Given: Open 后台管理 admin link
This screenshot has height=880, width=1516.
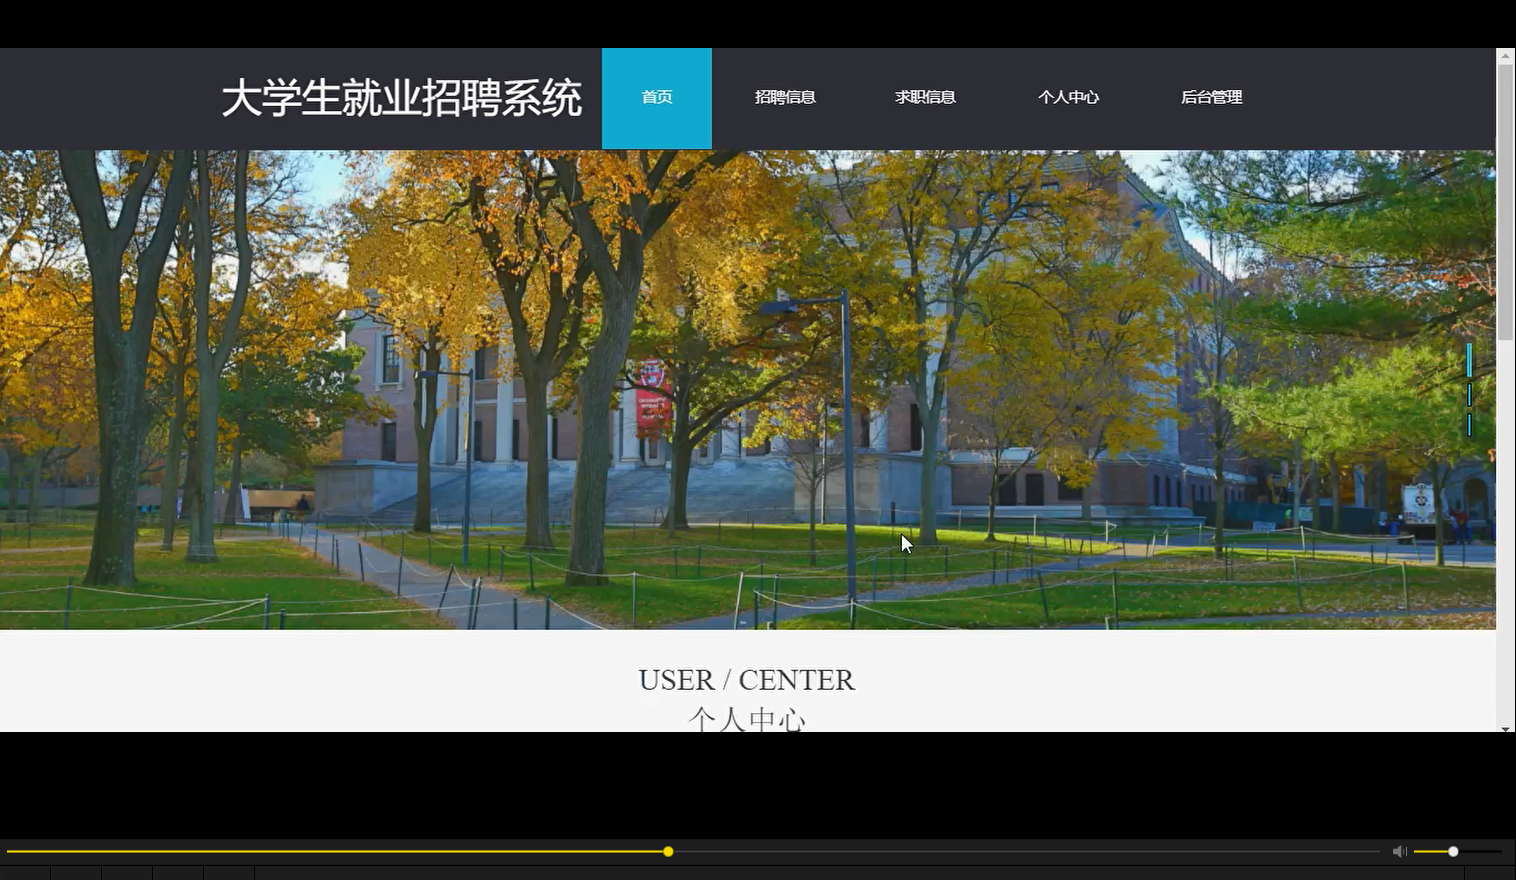Looking at the screenshot, I should 1211,97.
